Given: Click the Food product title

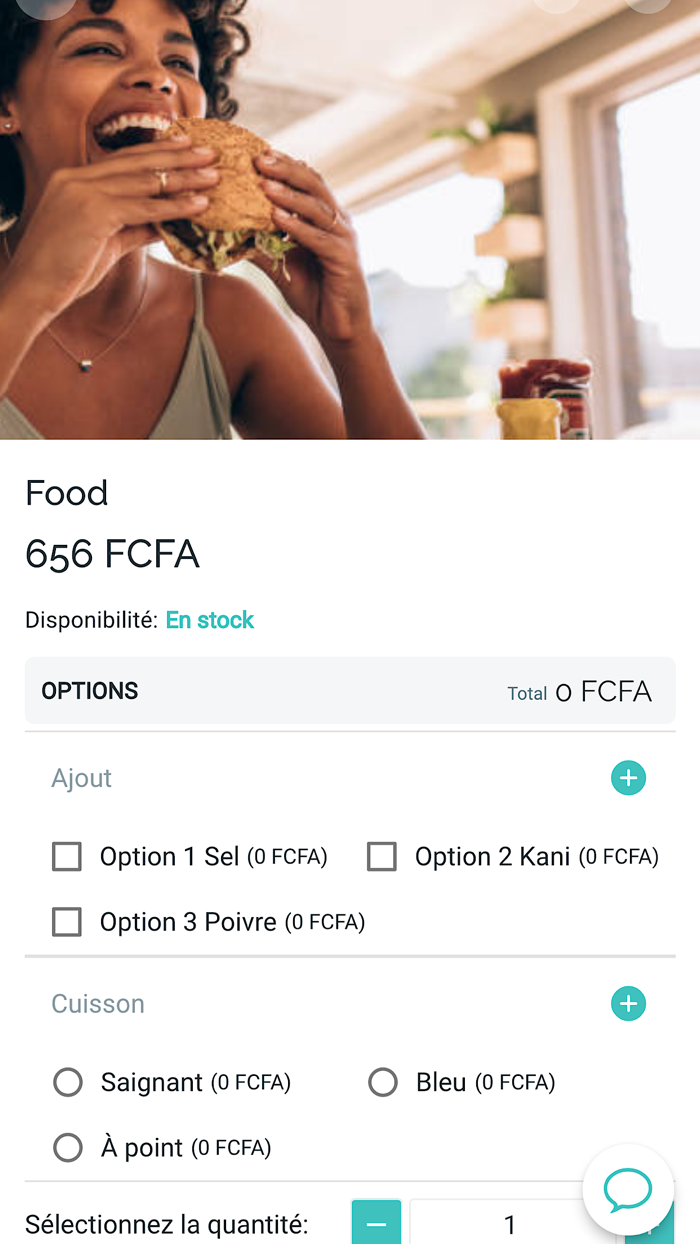Looking at the screenshot, I should [67, 493].
